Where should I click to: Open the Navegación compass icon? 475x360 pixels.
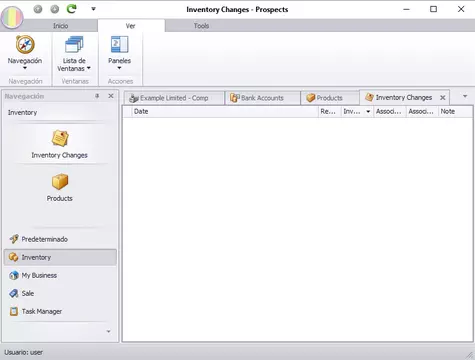tap(25, 45)
